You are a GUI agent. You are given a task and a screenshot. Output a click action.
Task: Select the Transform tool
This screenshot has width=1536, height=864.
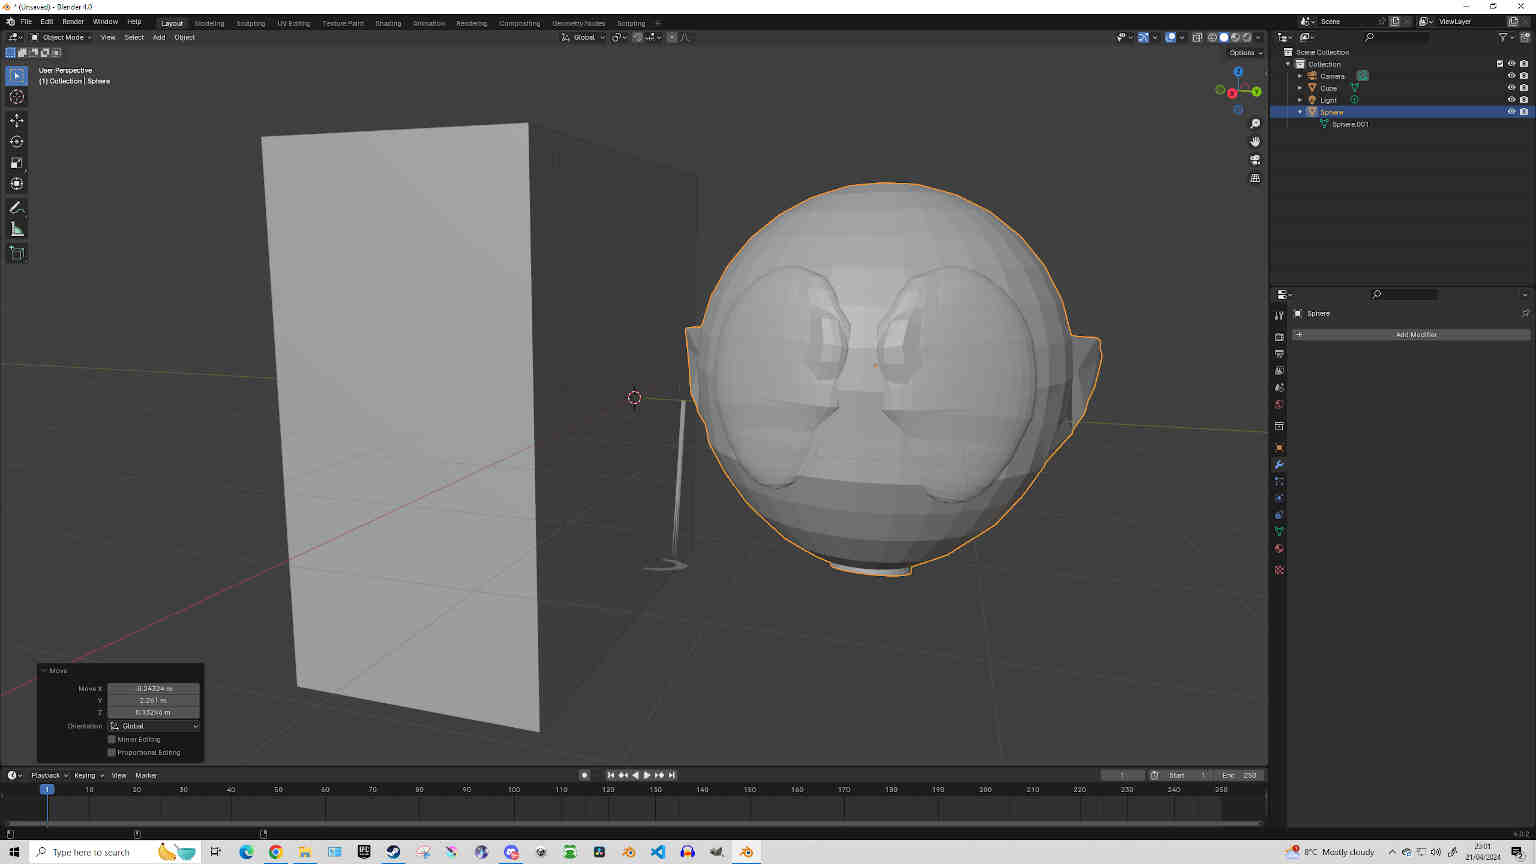(x=16, y=183)
